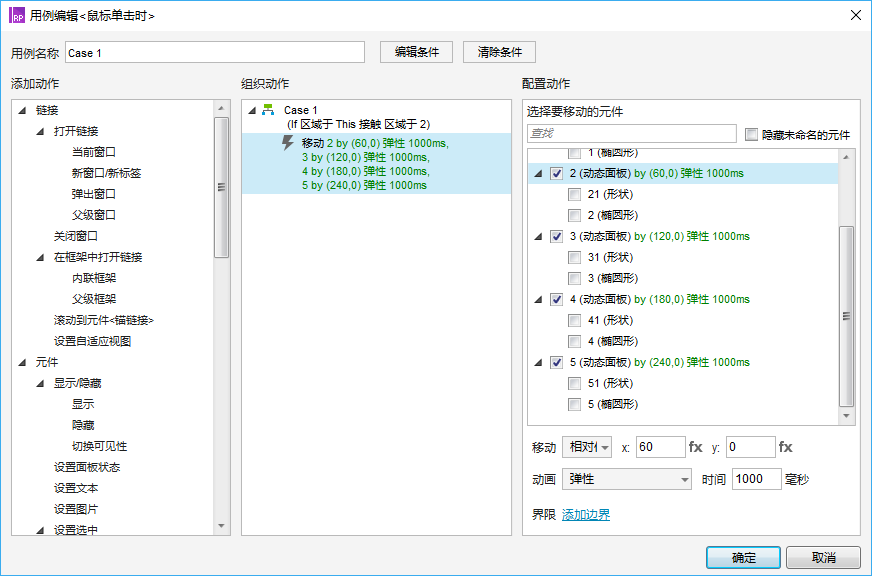This screenshot has height=576, width=872.
Task: Click the 确定 button
Action: 743,557
